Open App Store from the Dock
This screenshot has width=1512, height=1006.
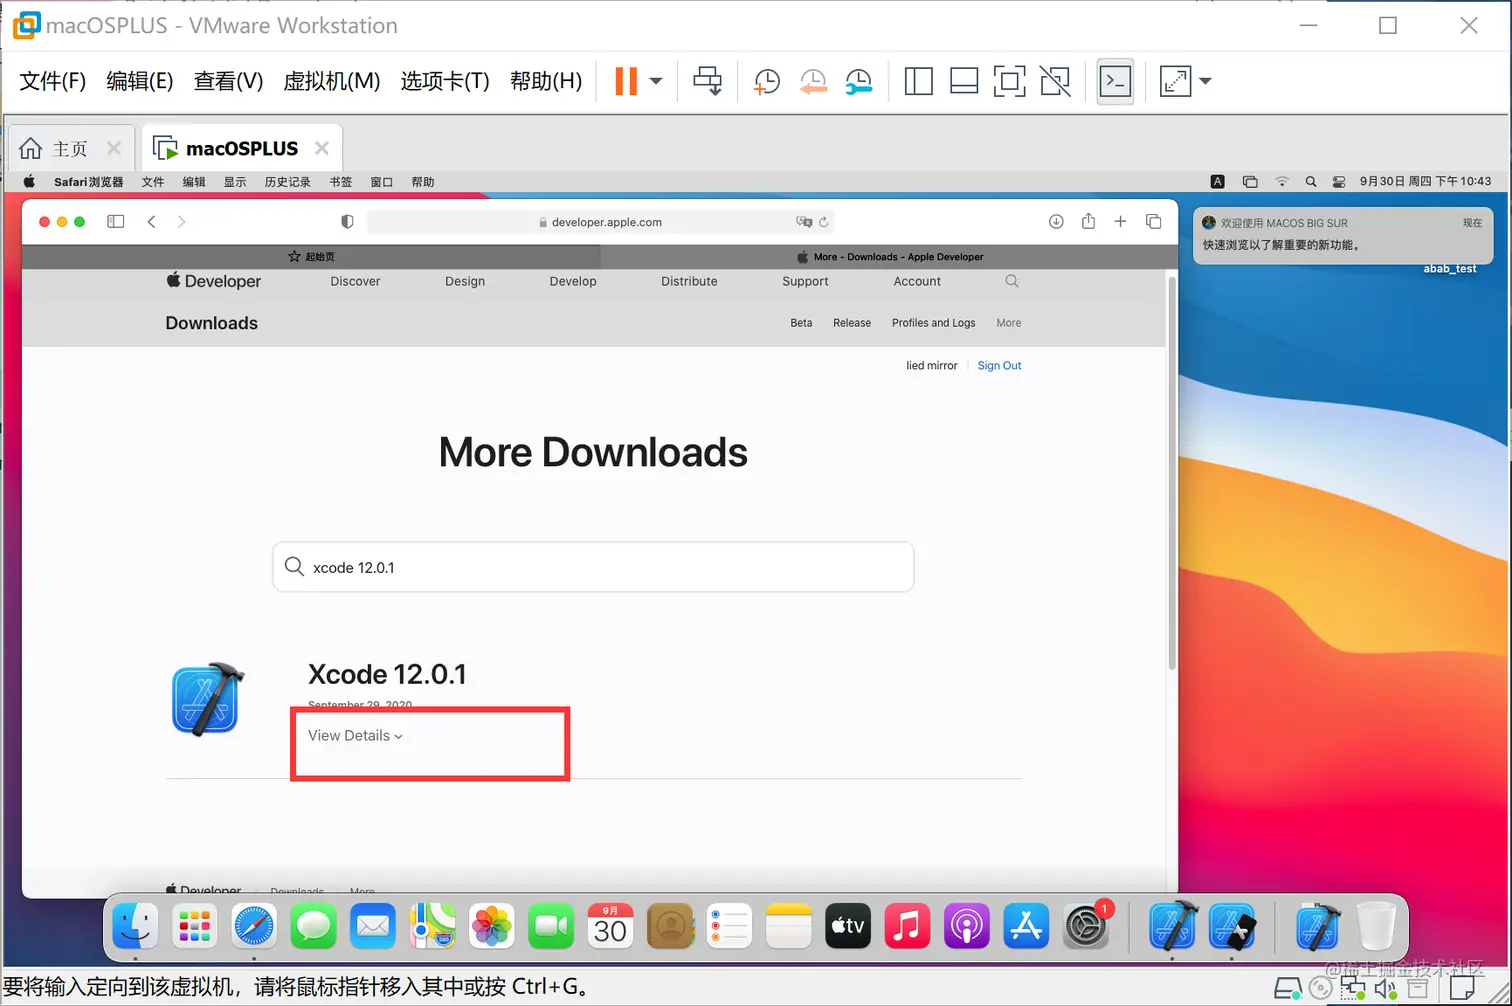tap(1026, 926)
